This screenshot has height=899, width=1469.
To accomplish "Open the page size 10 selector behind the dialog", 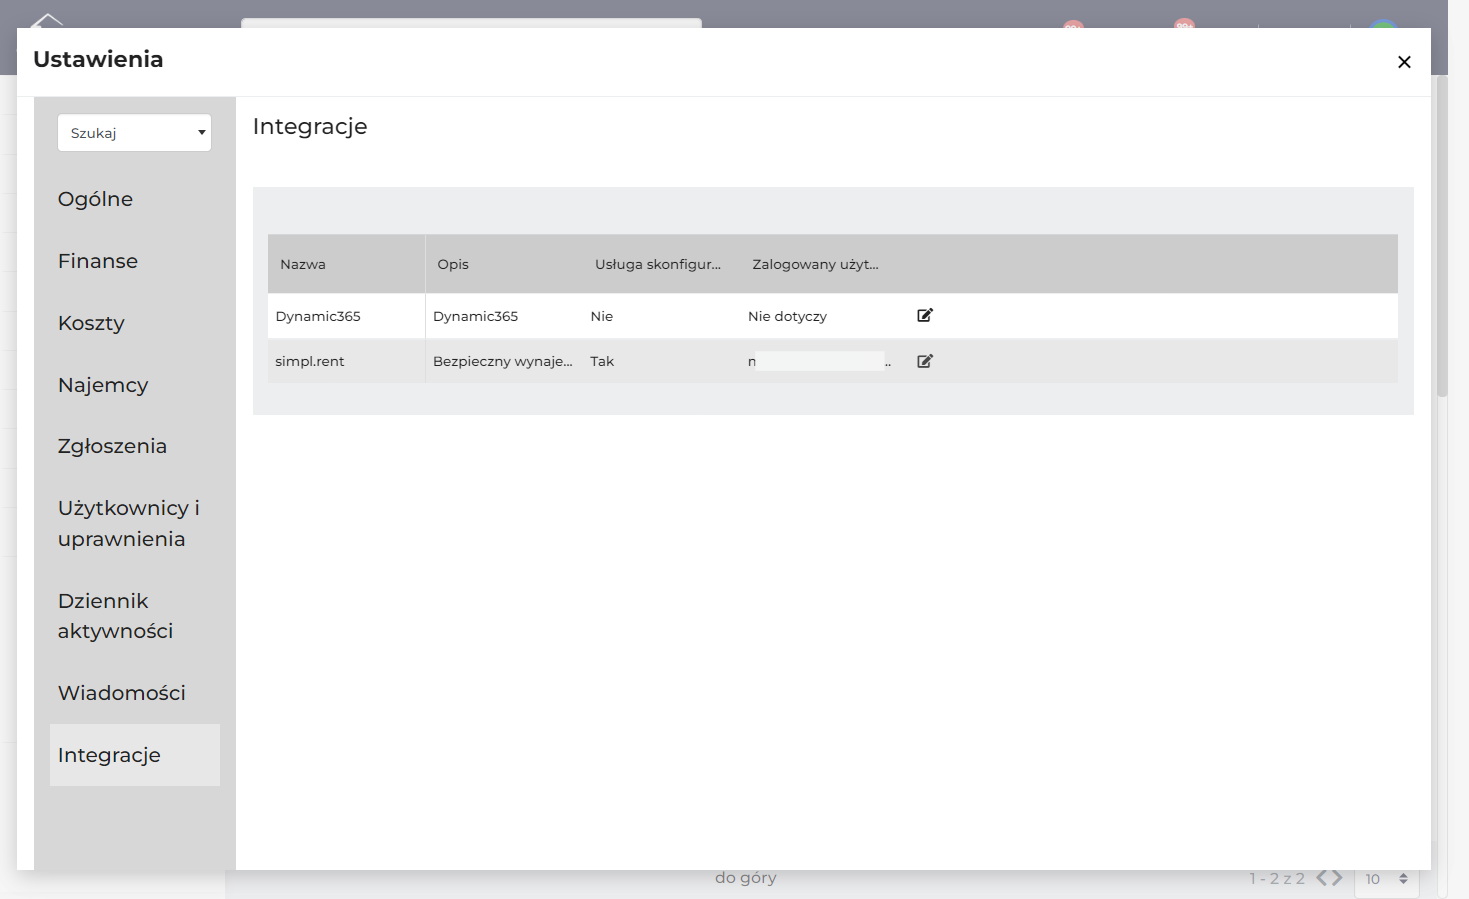I will pyautogui.click(x=1386, y=879).
